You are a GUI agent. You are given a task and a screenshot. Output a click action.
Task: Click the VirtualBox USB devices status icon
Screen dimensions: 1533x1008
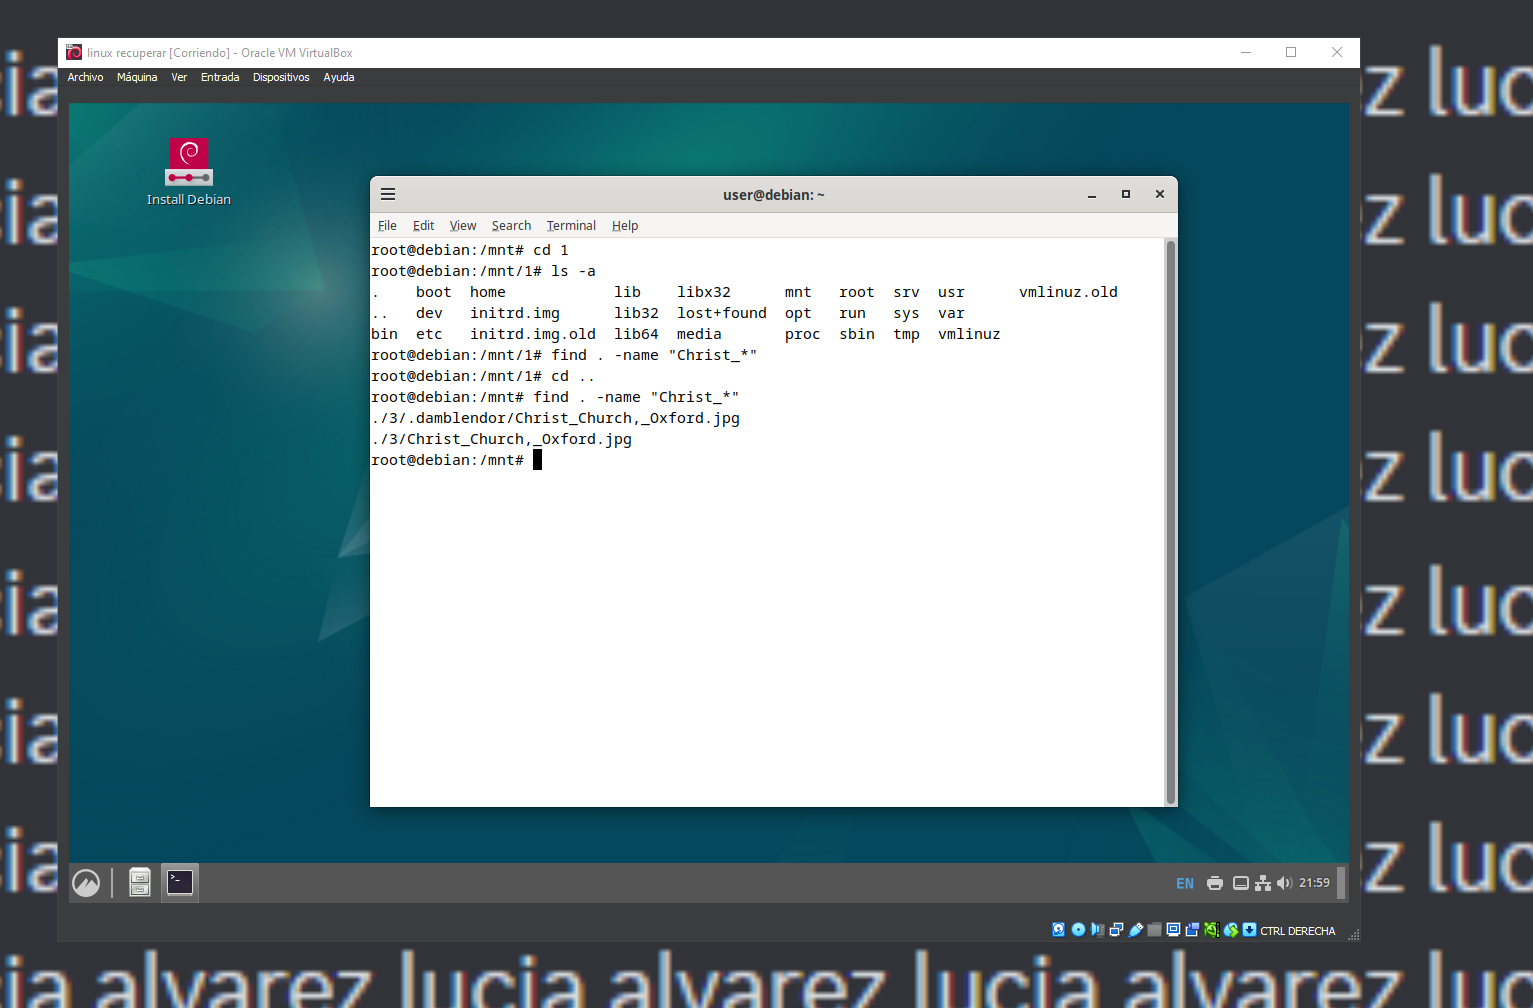click(1135, 930)
